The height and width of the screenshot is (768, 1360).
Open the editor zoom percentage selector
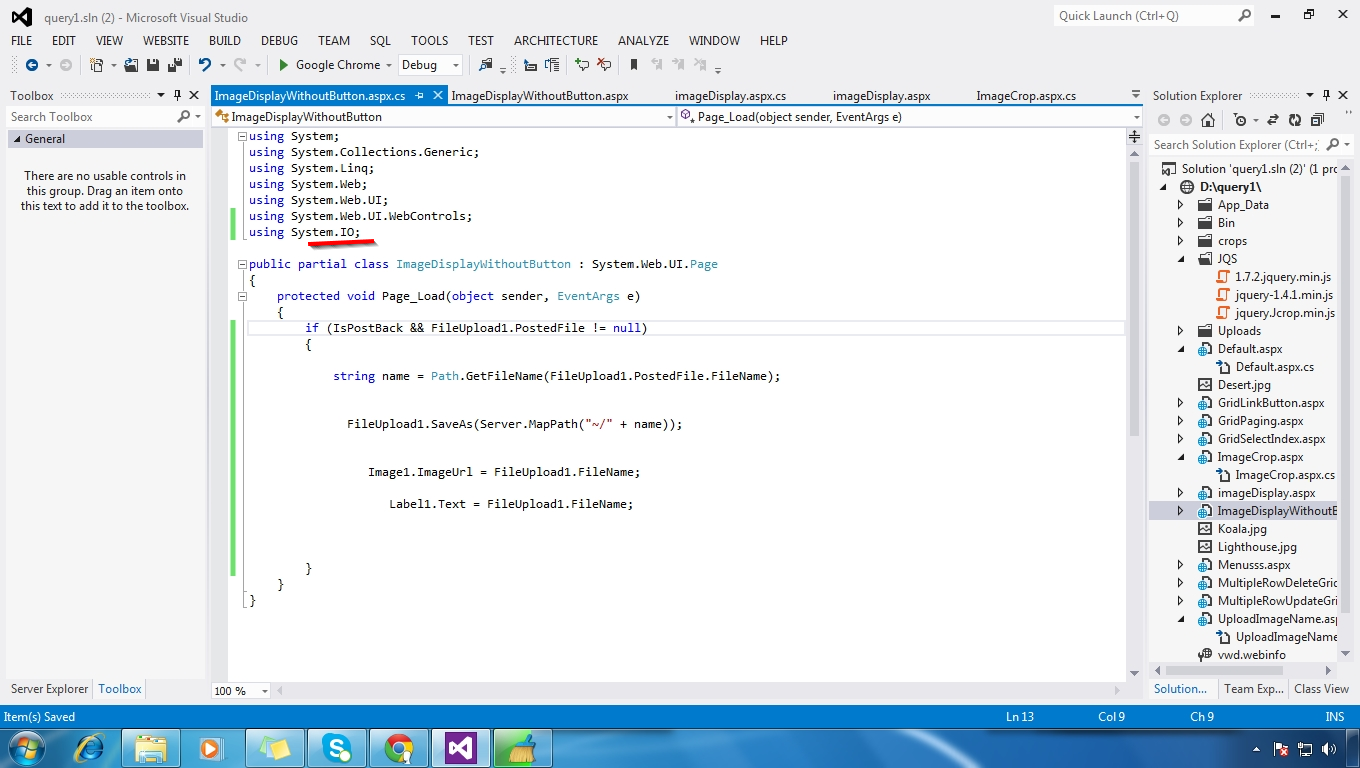coord(238,689)
